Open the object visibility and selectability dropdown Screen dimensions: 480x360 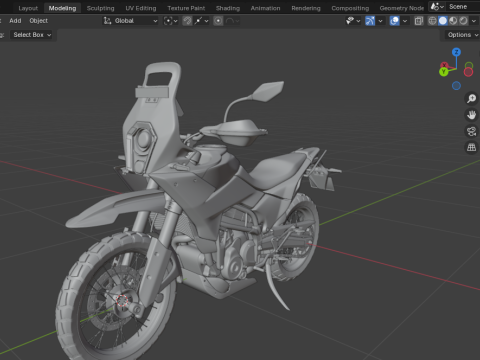tap(353, 21)
